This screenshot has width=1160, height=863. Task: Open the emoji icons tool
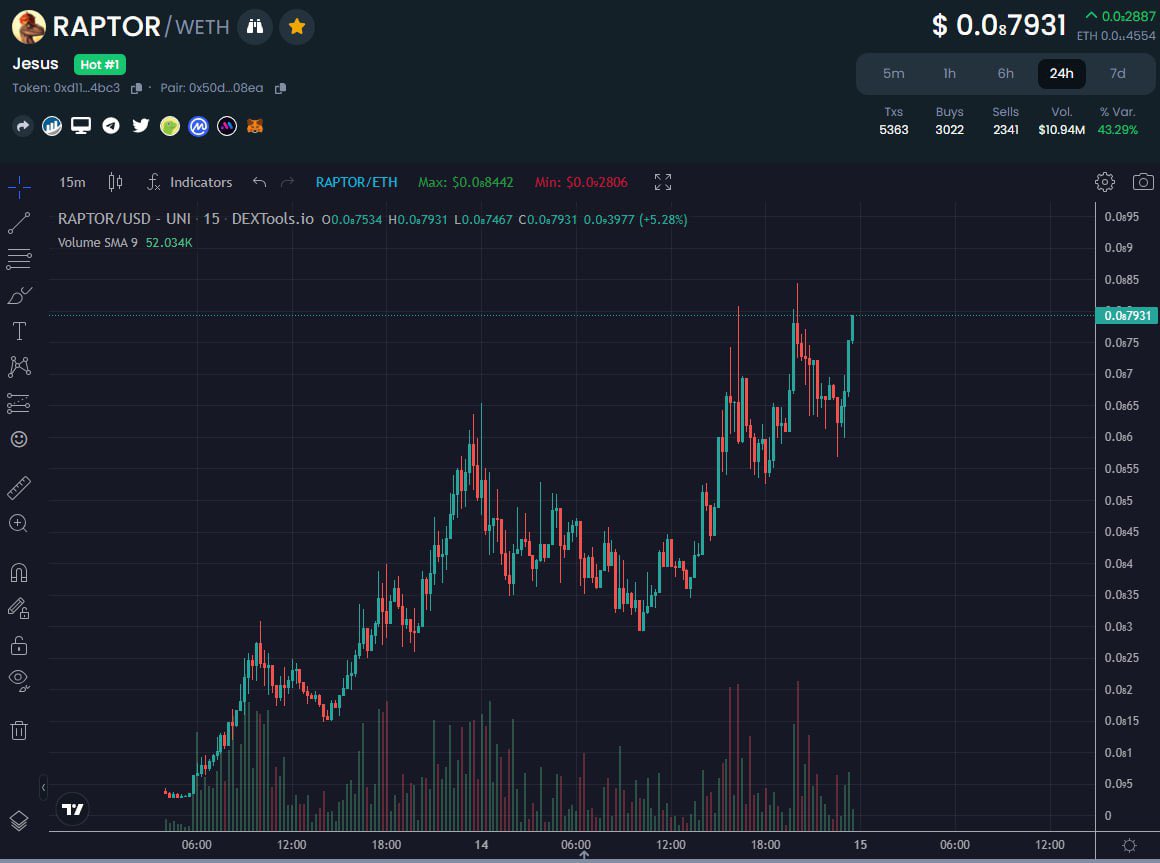point(19,439)
